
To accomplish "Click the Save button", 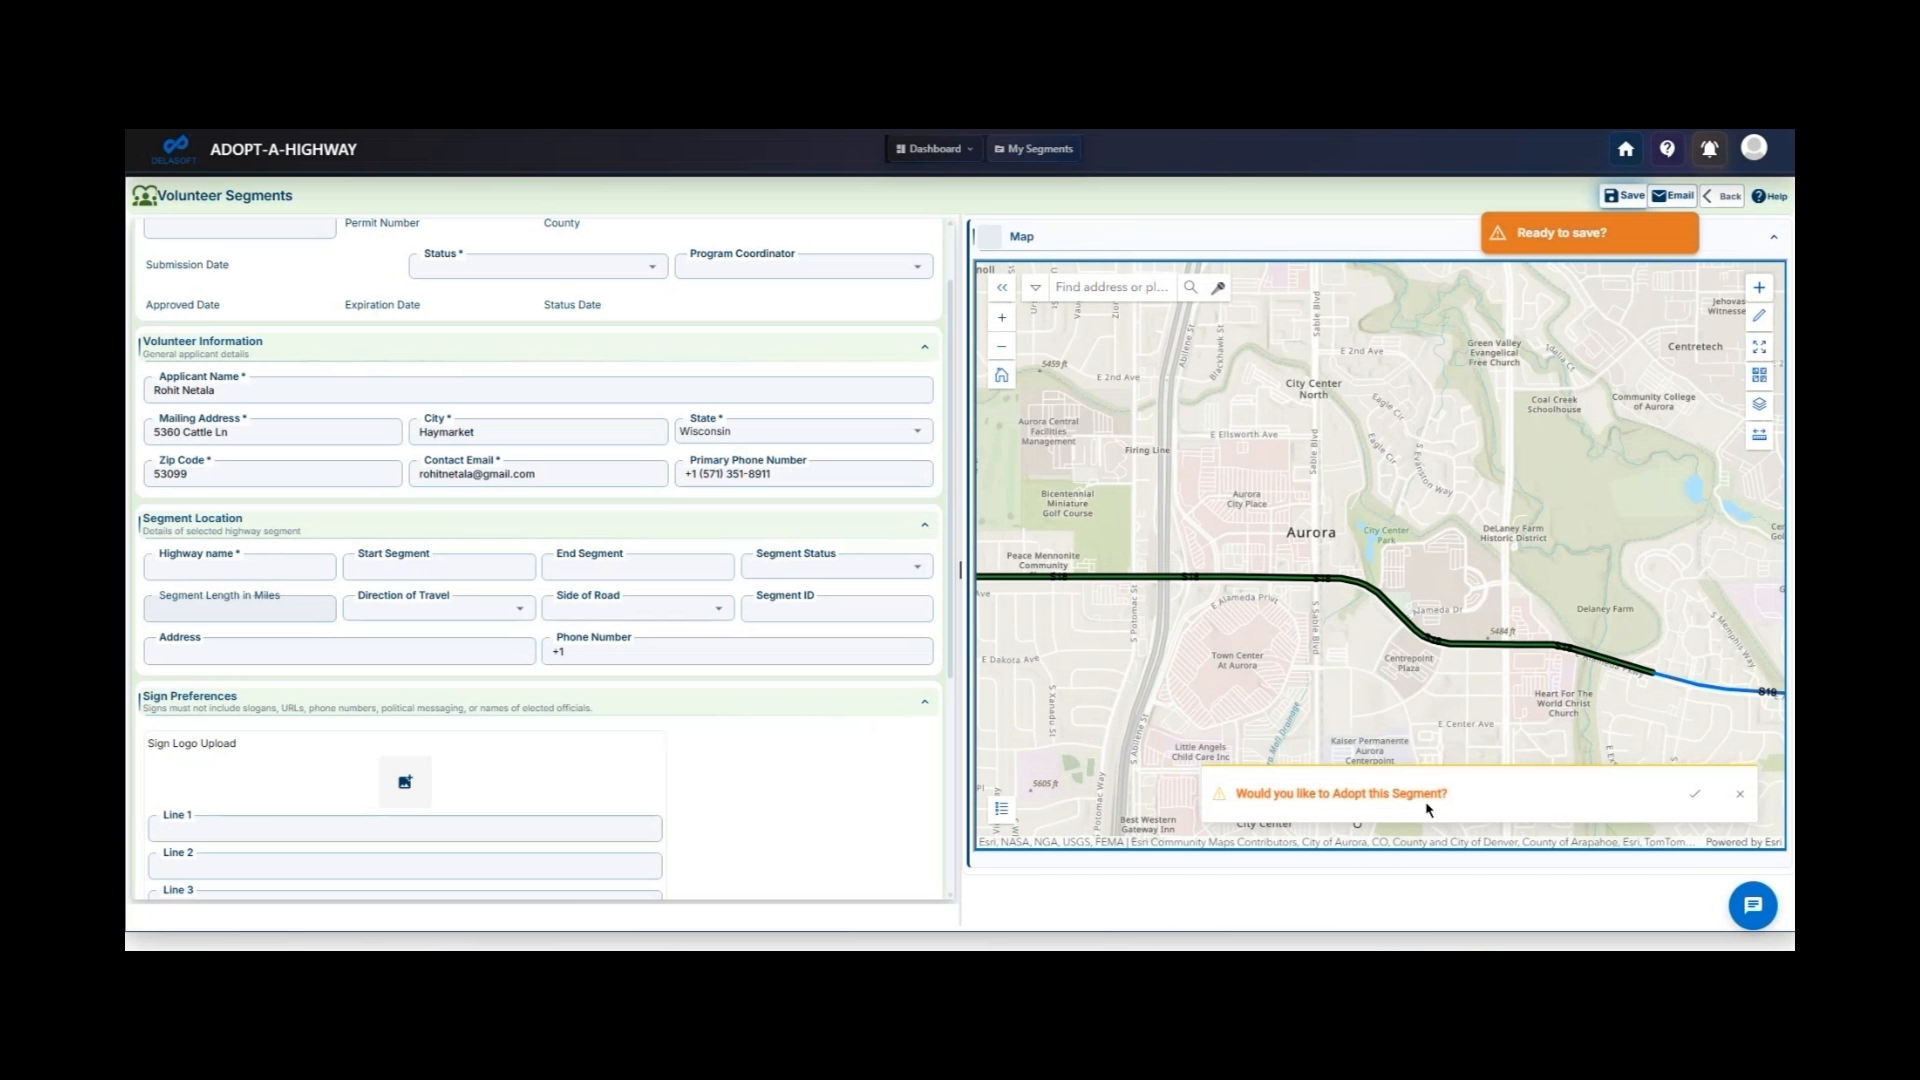I will [1622, 196].
